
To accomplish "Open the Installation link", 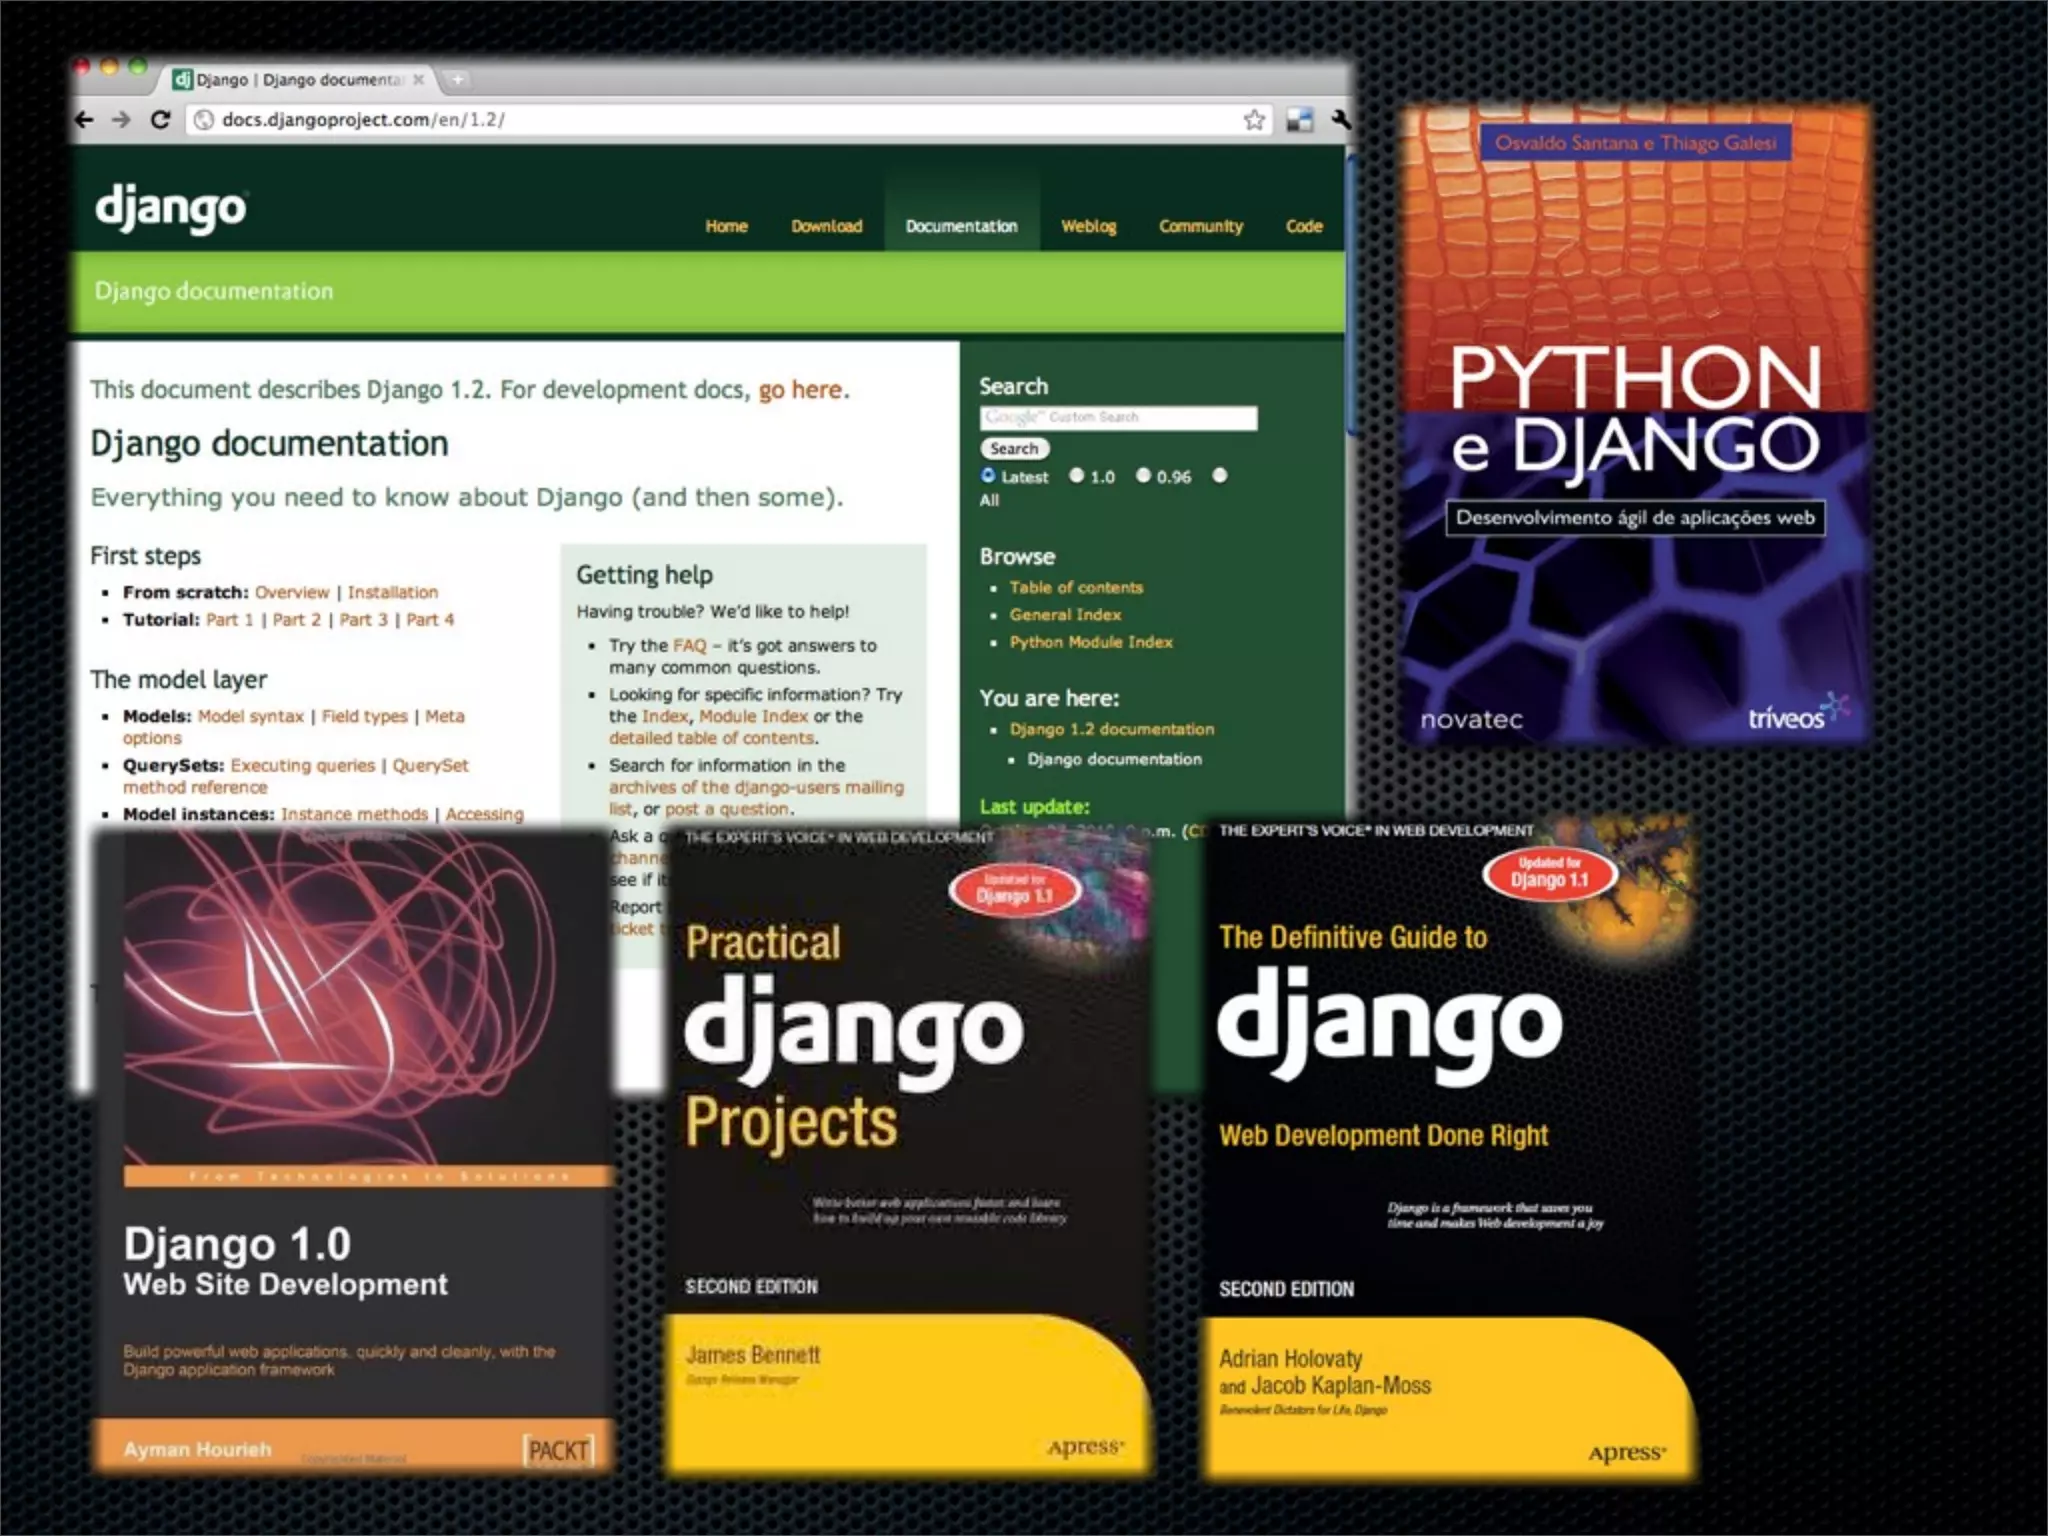I will click(x=393, y=592).
